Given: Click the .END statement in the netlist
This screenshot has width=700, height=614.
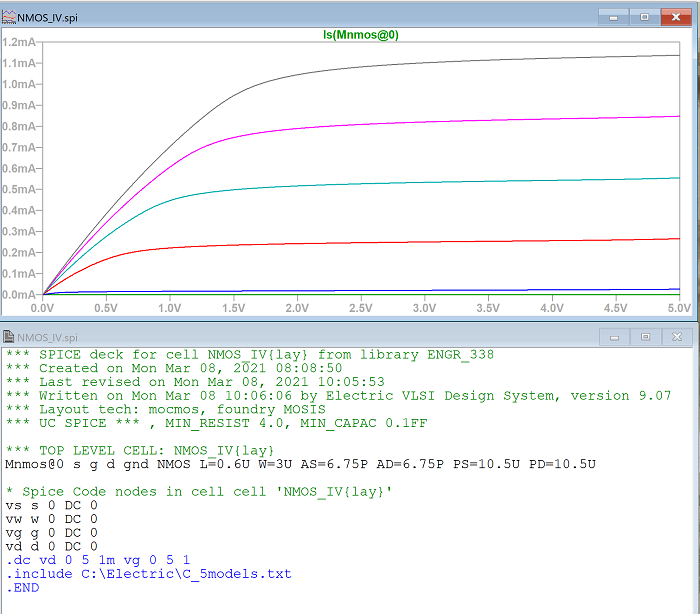Looking at the screenshot, I should coord(22,588).
